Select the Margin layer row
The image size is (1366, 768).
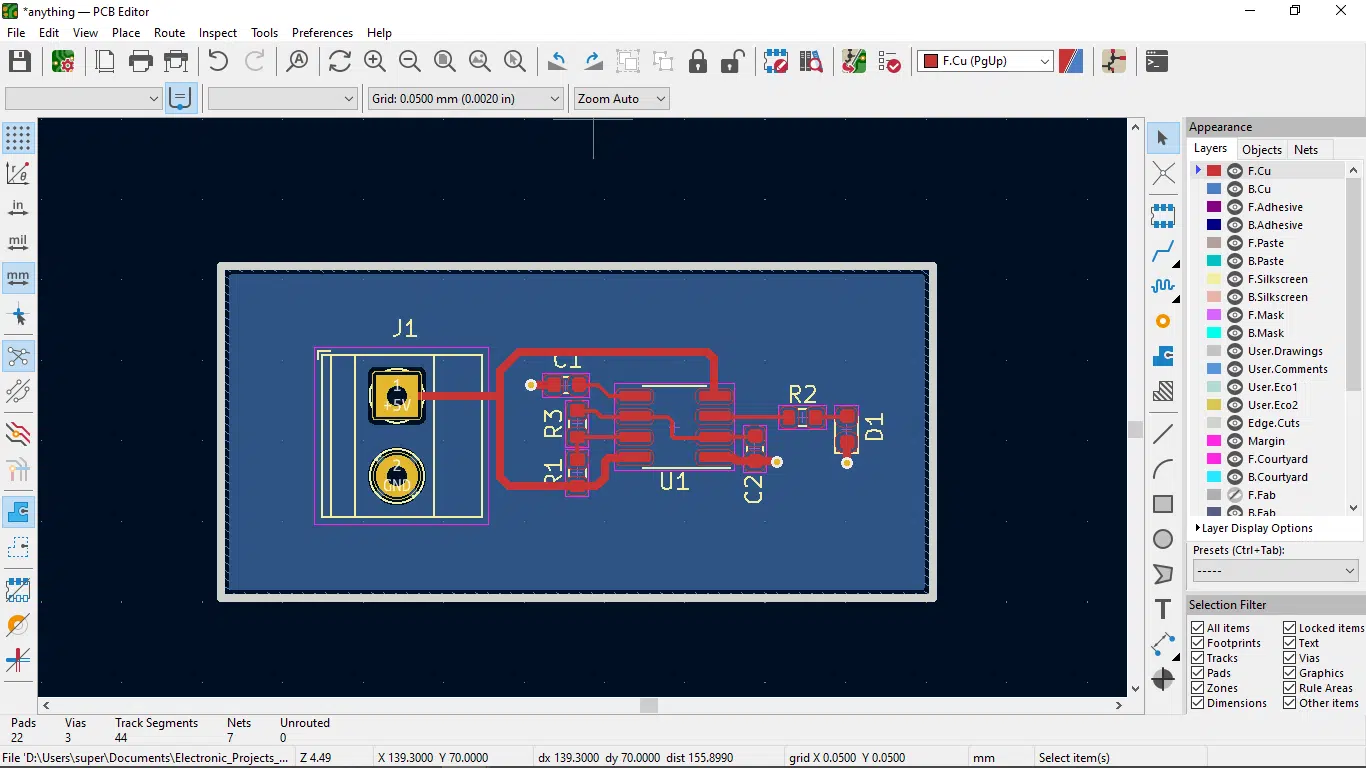1268,441
